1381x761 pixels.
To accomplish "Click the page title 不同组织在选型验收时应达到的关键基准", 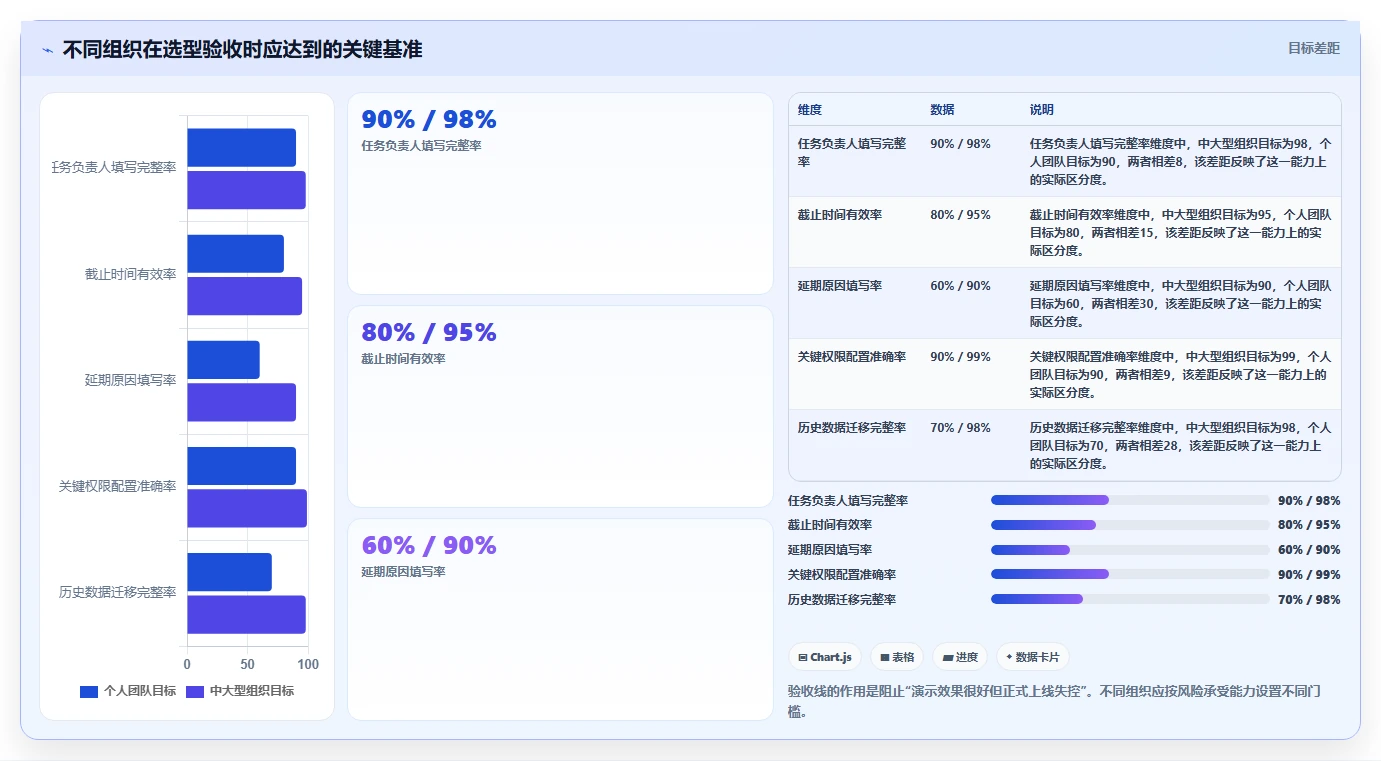I will coord(242,49).
